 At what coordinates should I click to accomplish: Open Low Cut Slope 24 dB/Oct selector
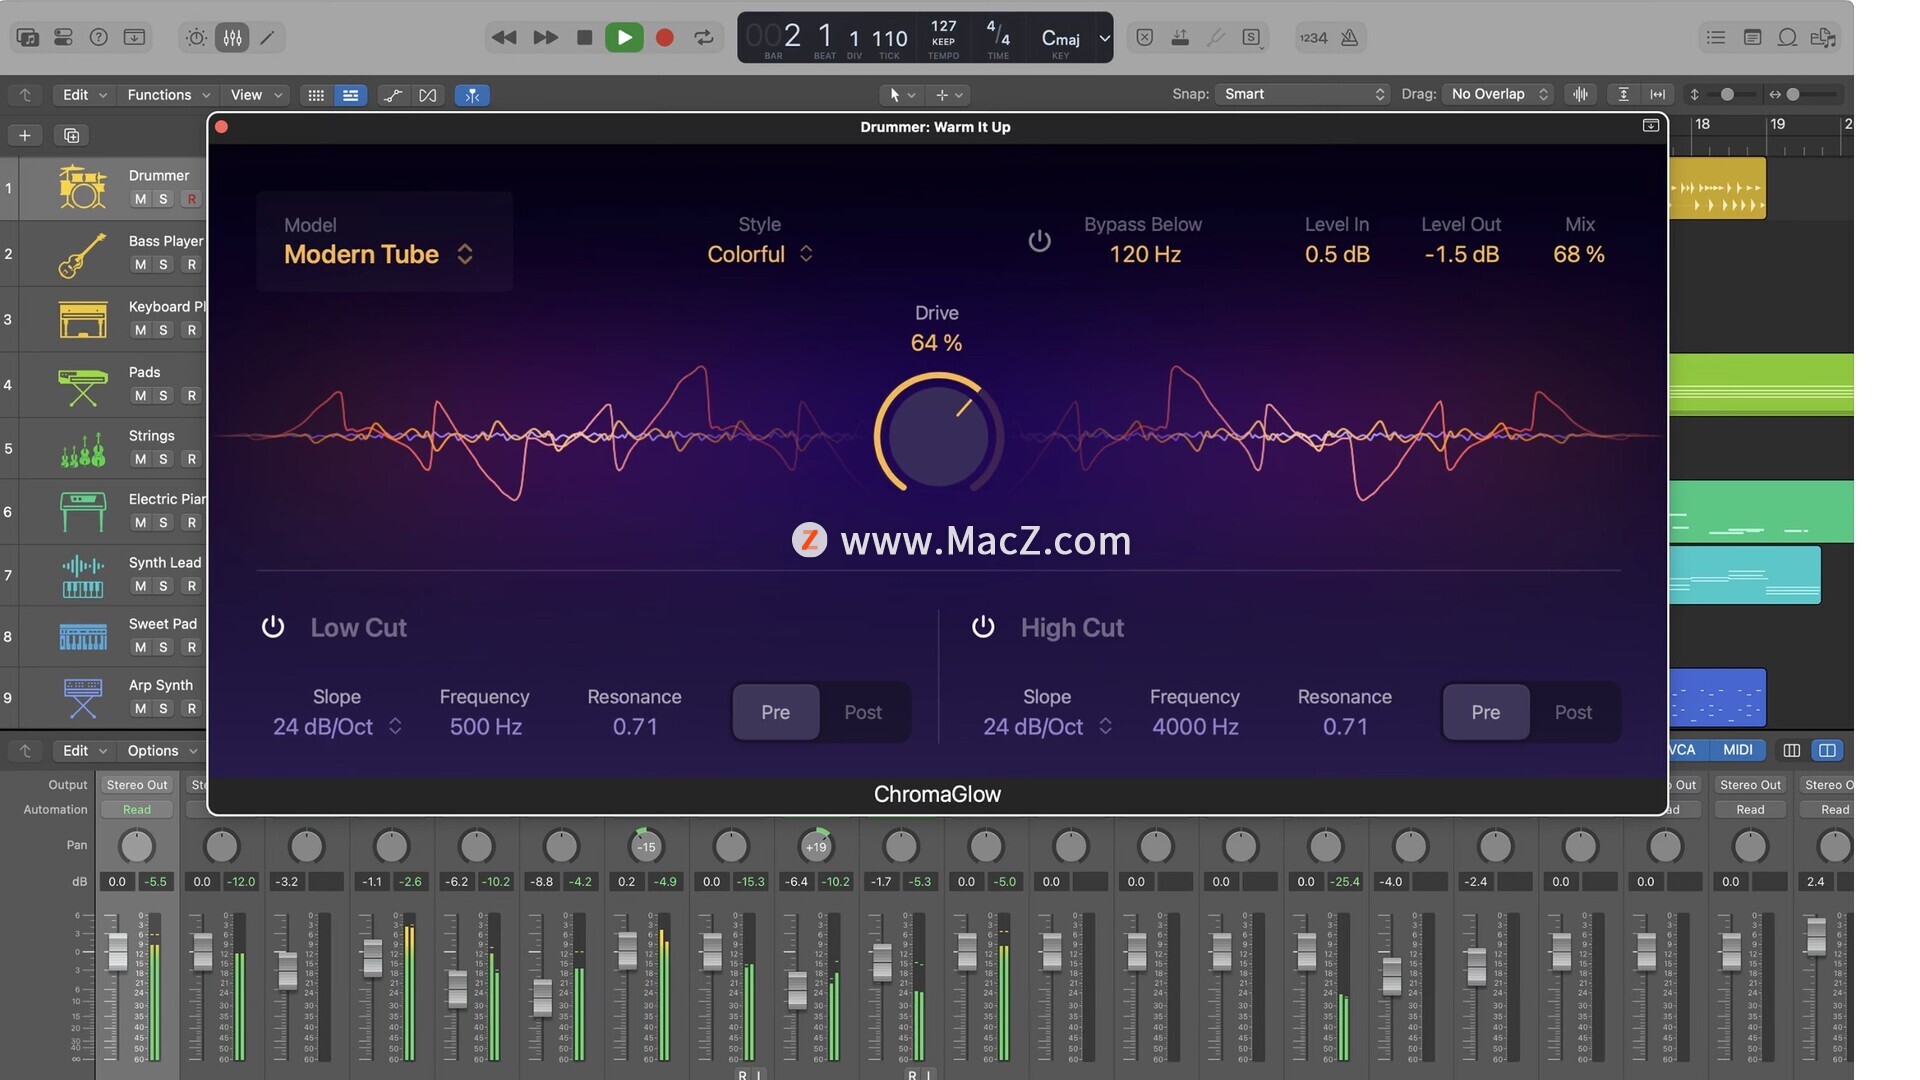(337, 726)
